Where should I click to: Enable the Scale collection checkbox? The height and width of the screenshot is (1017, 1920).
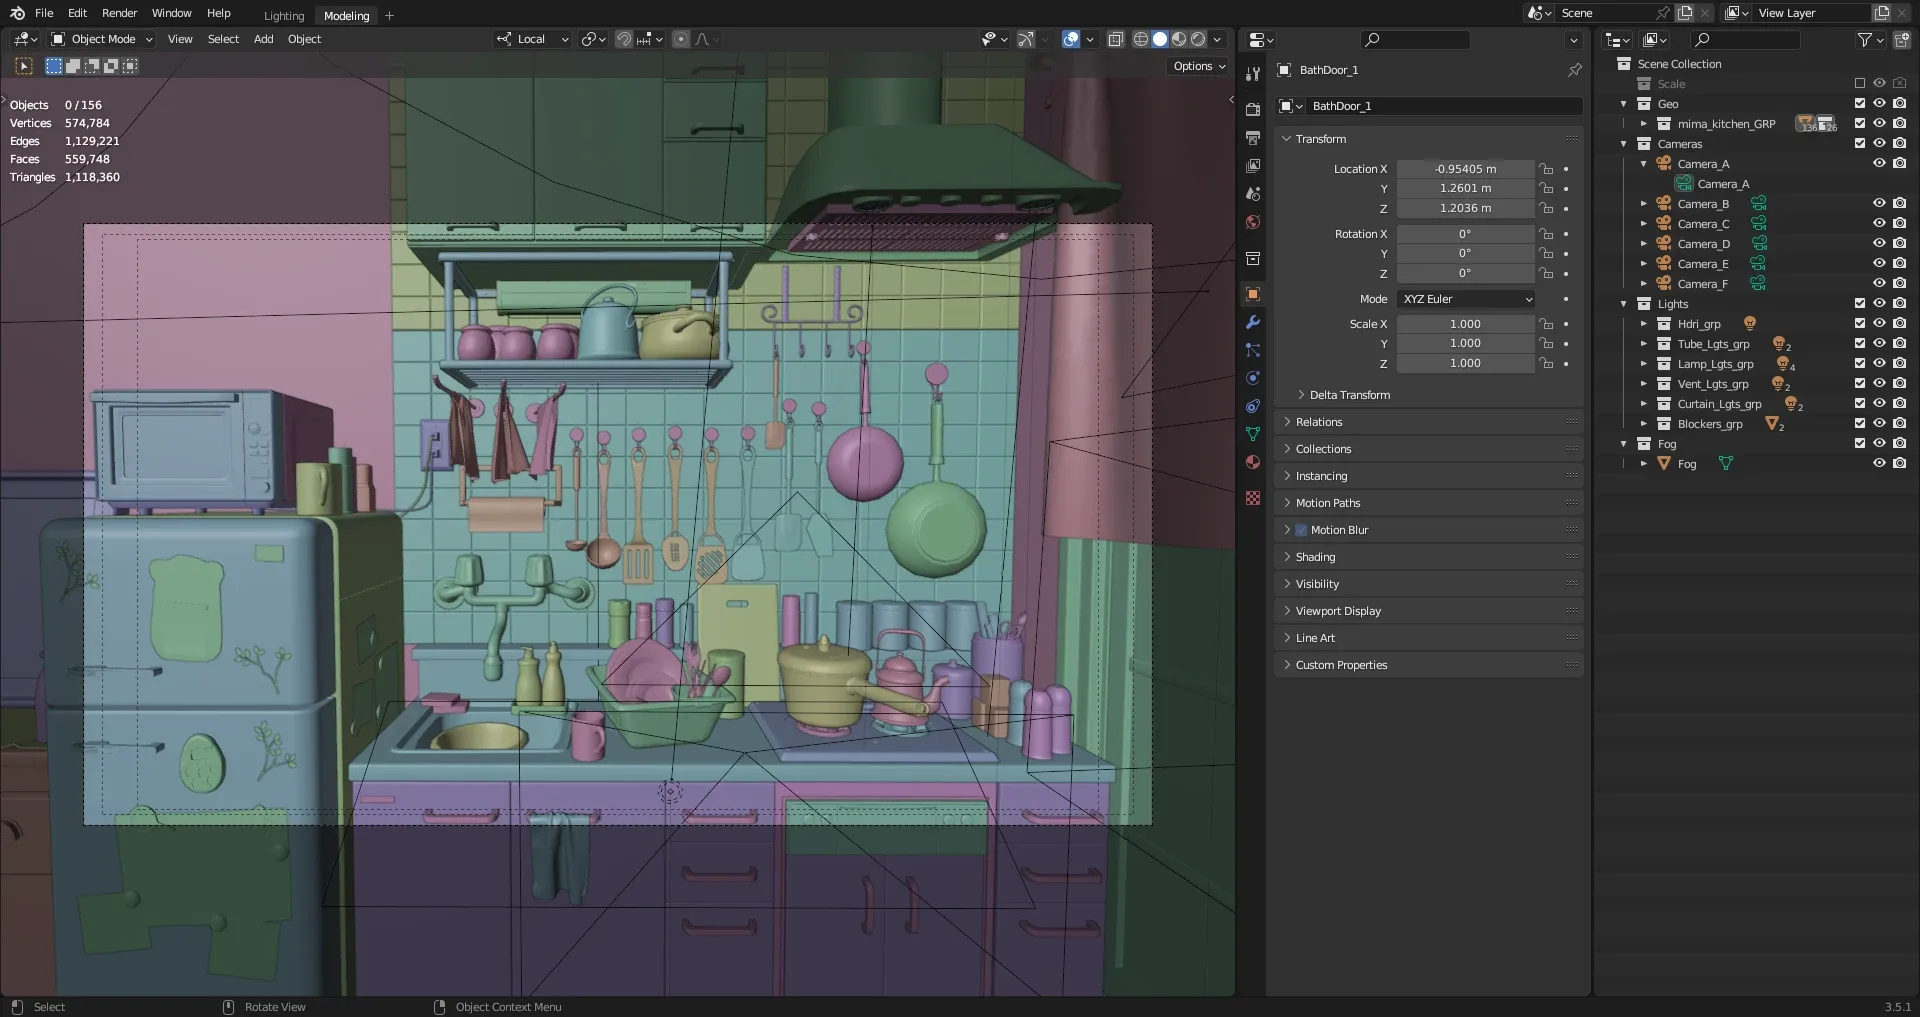coord(1860,84)
